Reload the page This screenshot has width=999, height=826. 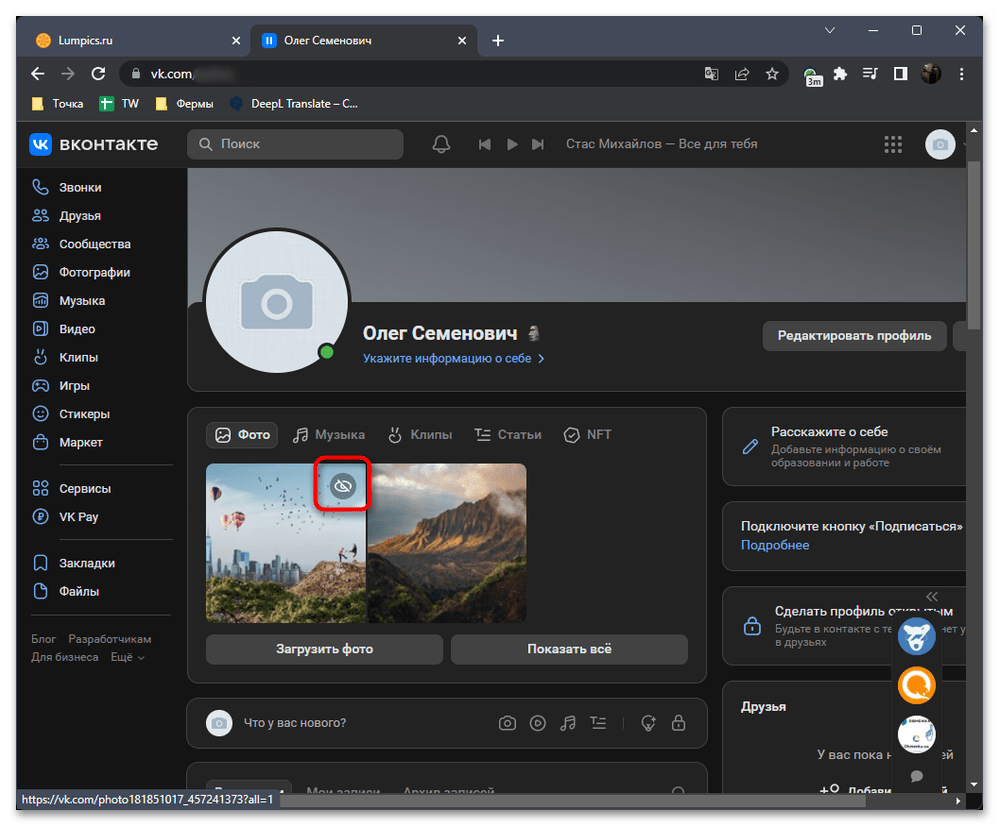click(98, 74)
